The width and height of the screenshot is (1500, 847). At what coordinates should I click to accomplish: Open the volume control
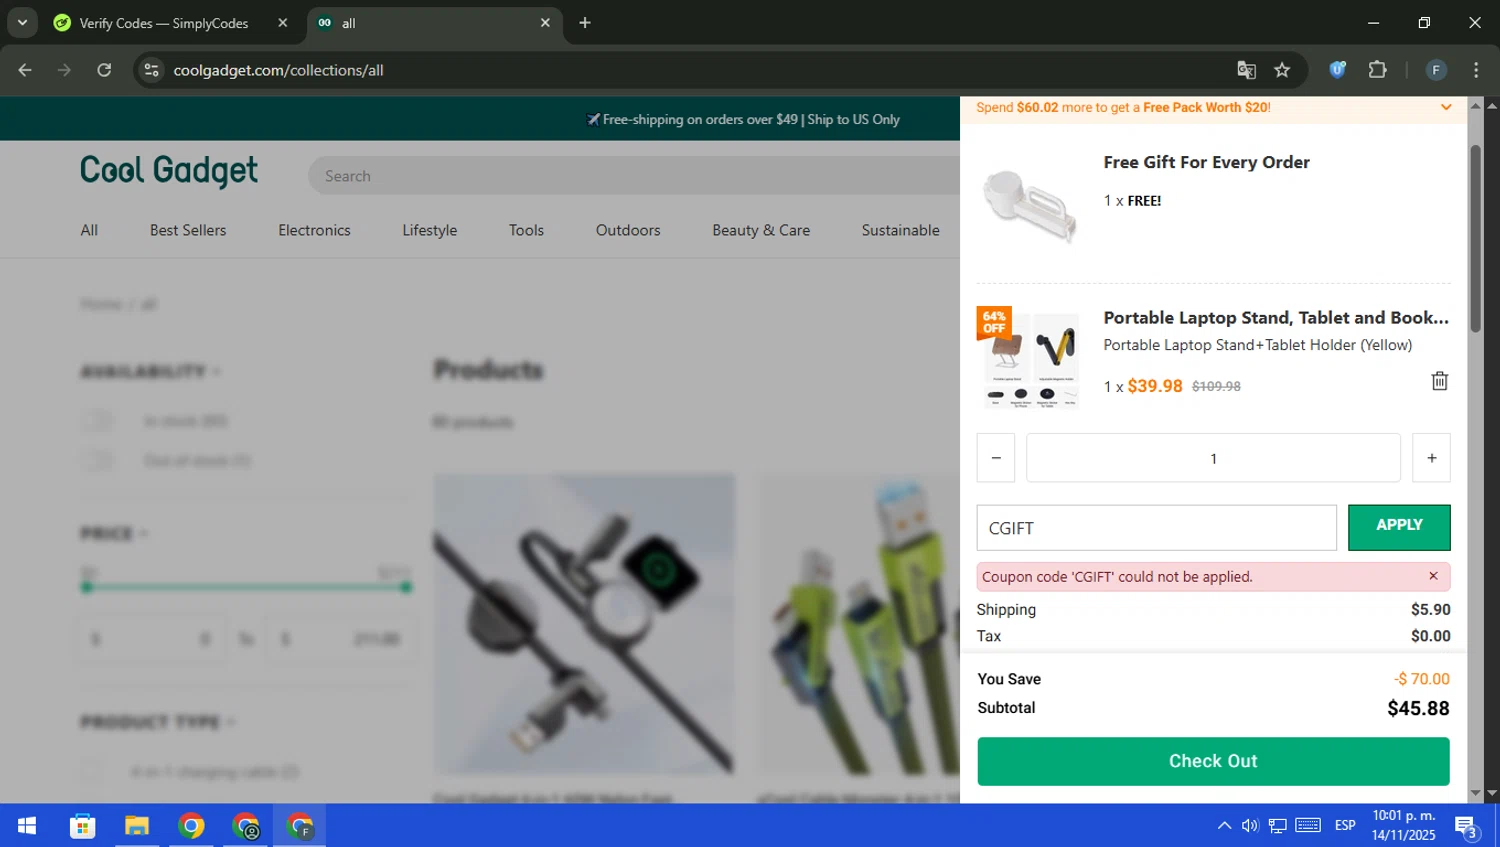pyautogui.click(x=1250, y=826)
